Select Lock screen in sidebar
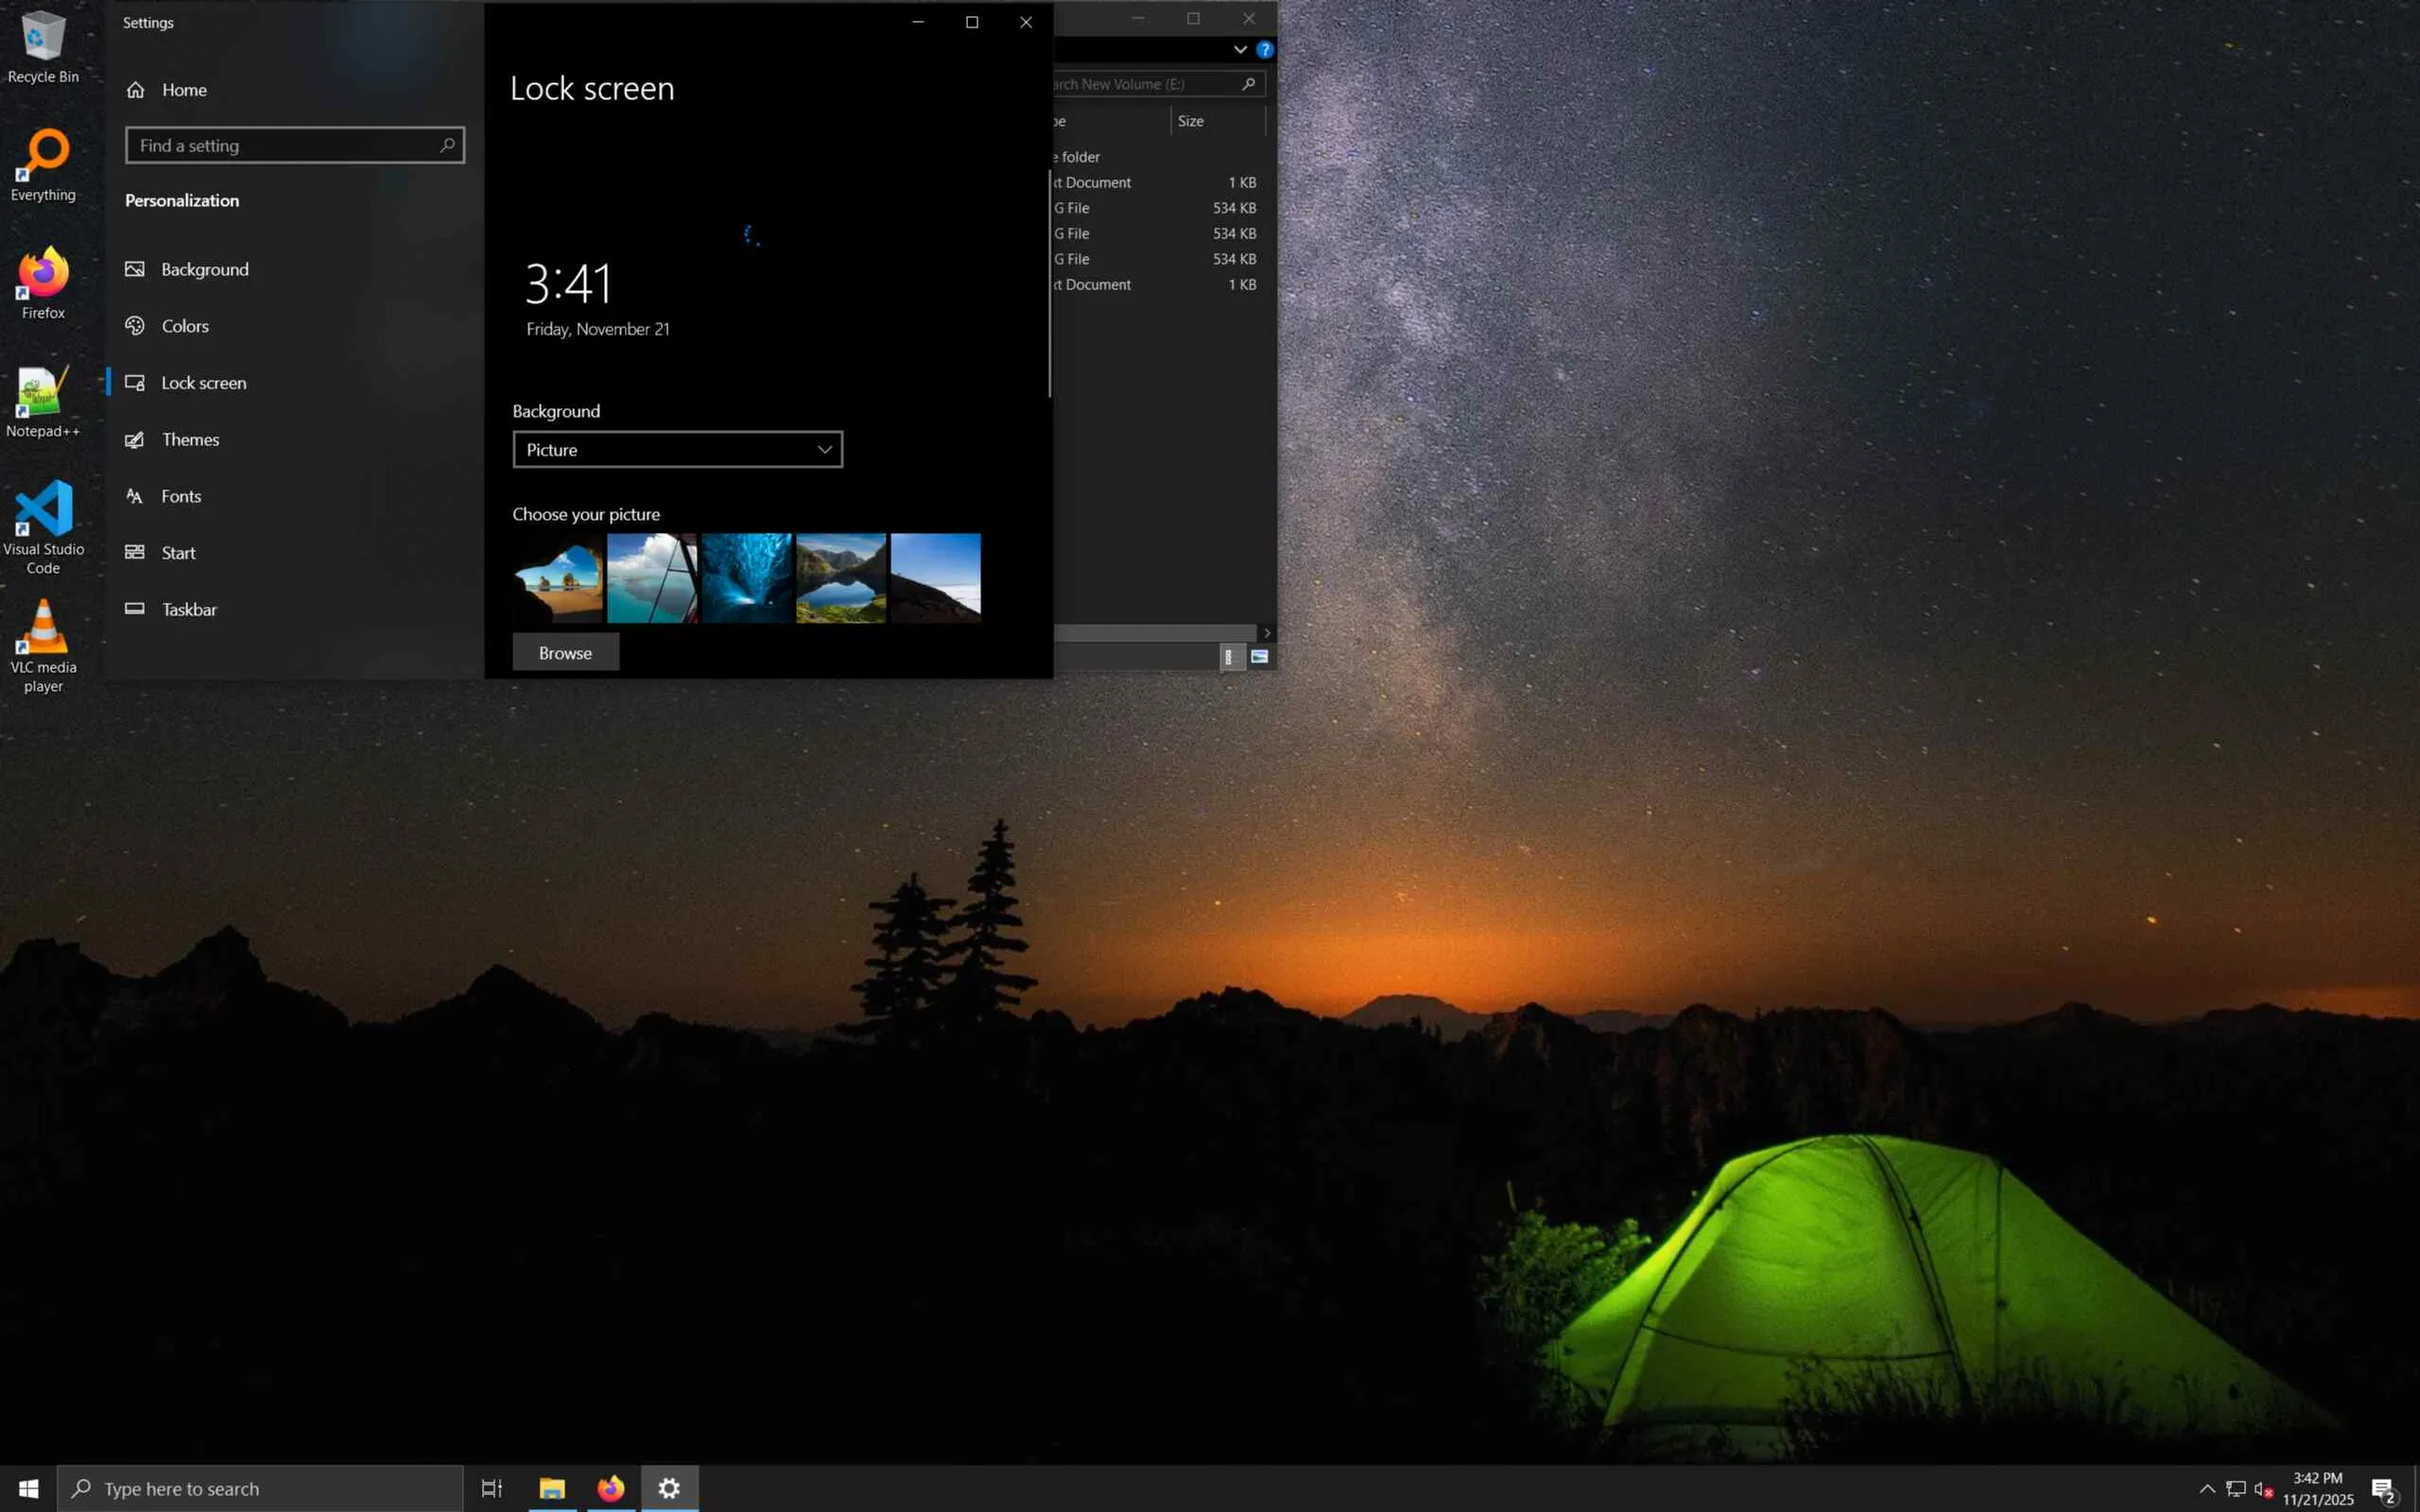Screen dimensions: 2420x1512 click(203, 383)
